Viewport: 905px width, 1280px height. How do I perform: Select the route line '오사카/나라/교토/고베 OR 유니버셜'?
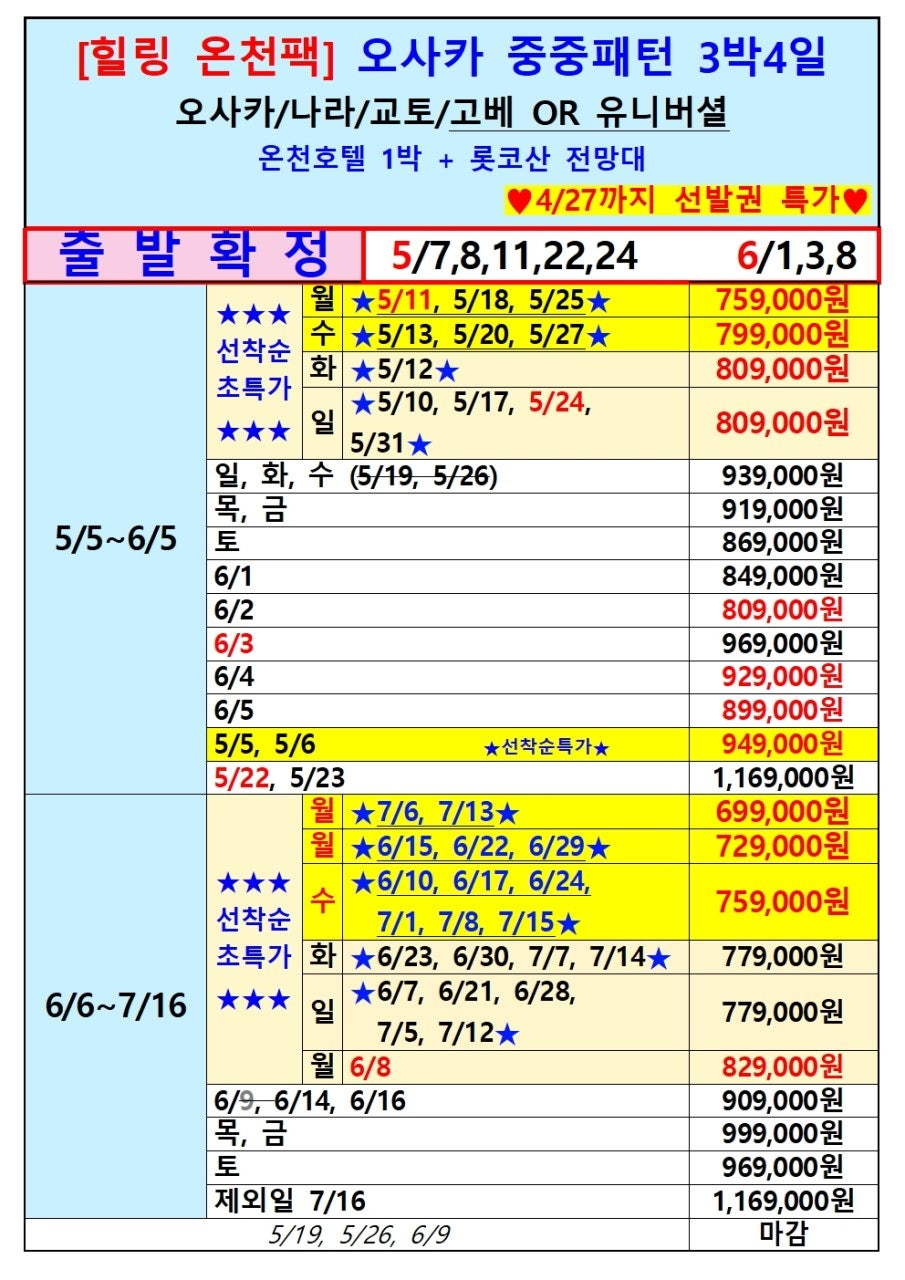452,112
